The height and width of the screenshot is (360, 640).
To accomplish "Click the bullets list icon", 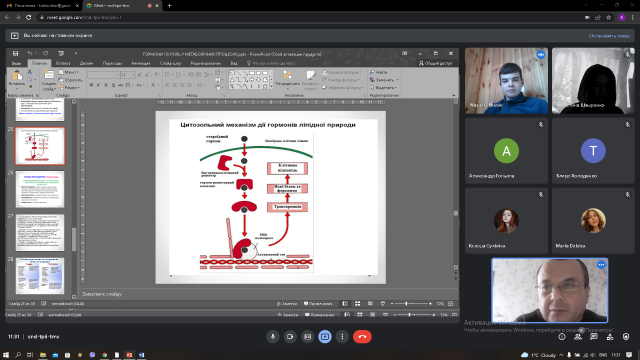I will tap(168, 75).
